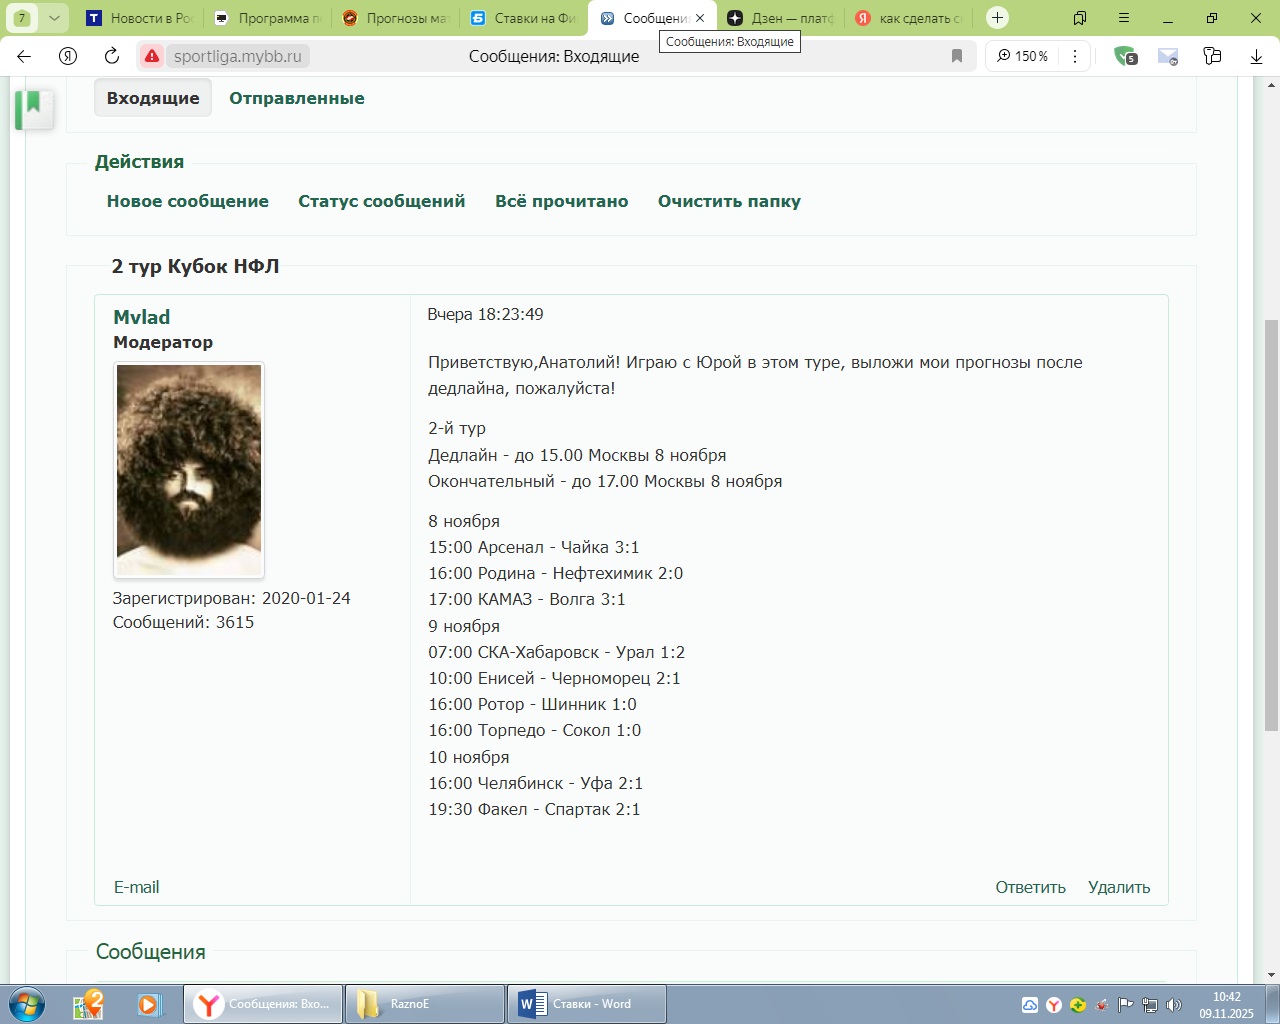Open the Mvlad user profile link

point(142,317)
